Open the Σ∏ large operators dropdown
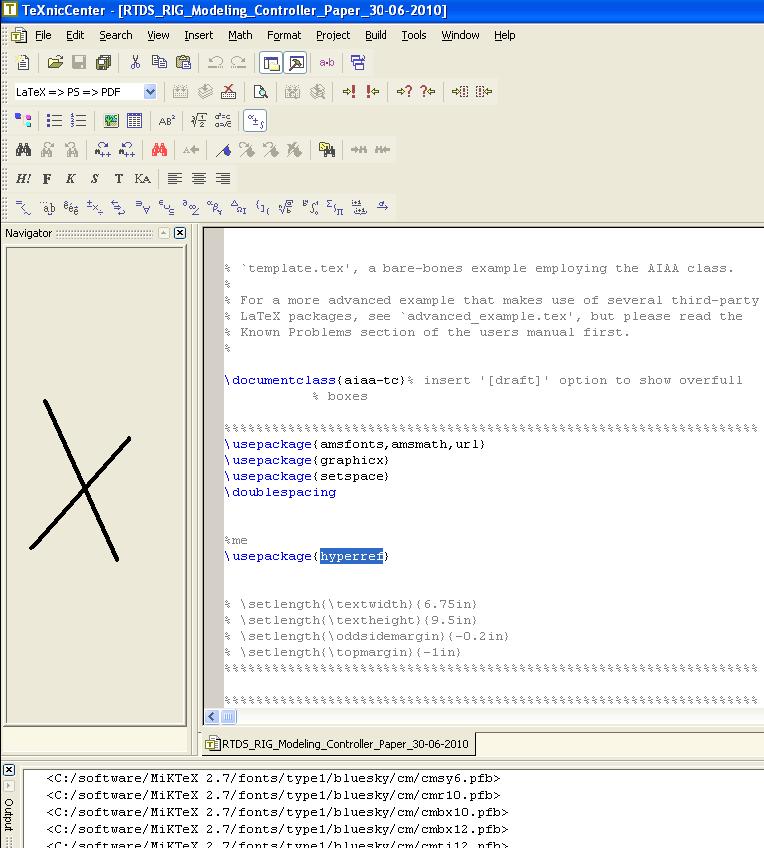The height and width of the screenshot is (848, 764). (x=335, y=207)
